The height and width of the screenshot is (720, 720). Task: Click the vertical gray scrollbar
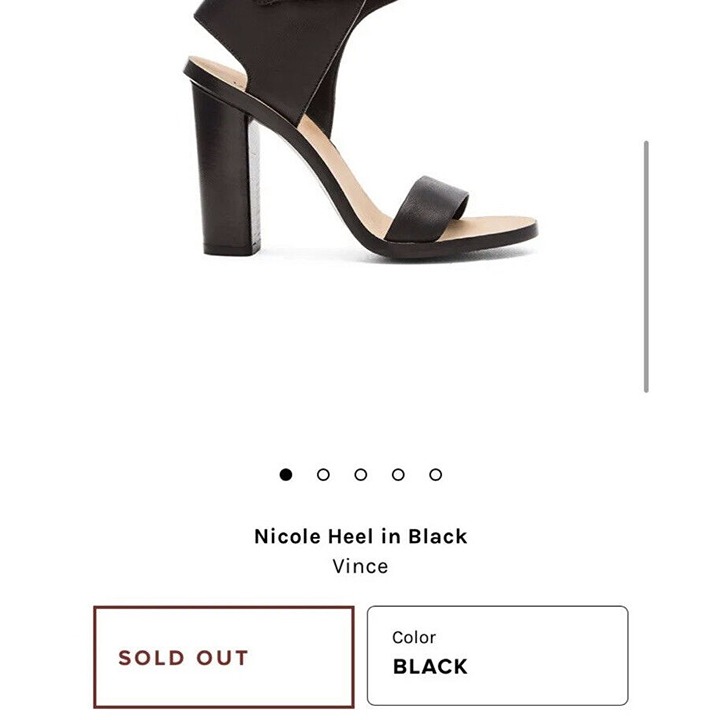pos(646,267)
